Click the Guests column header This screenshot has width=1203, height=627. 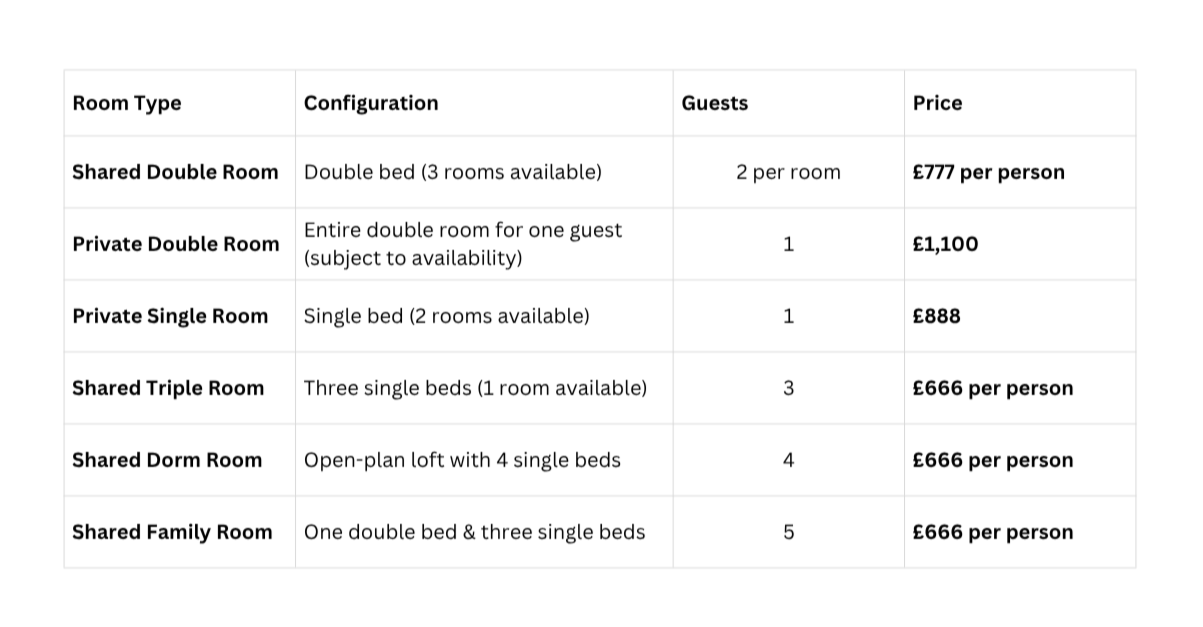point(715,103)
